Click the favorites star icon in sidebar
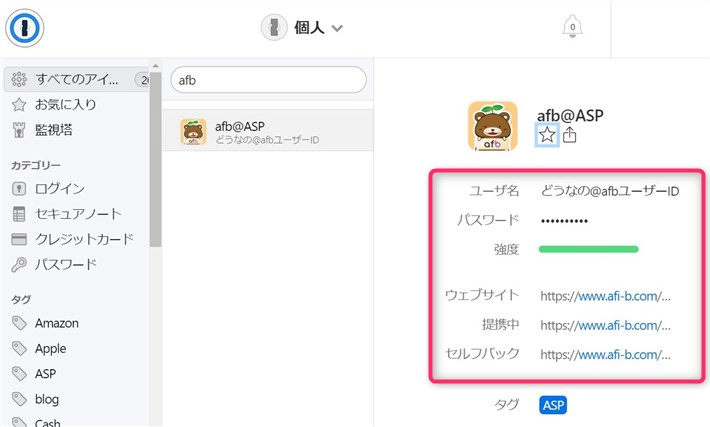Viewport: 710px width, 427px height. [x=19, y=105]
